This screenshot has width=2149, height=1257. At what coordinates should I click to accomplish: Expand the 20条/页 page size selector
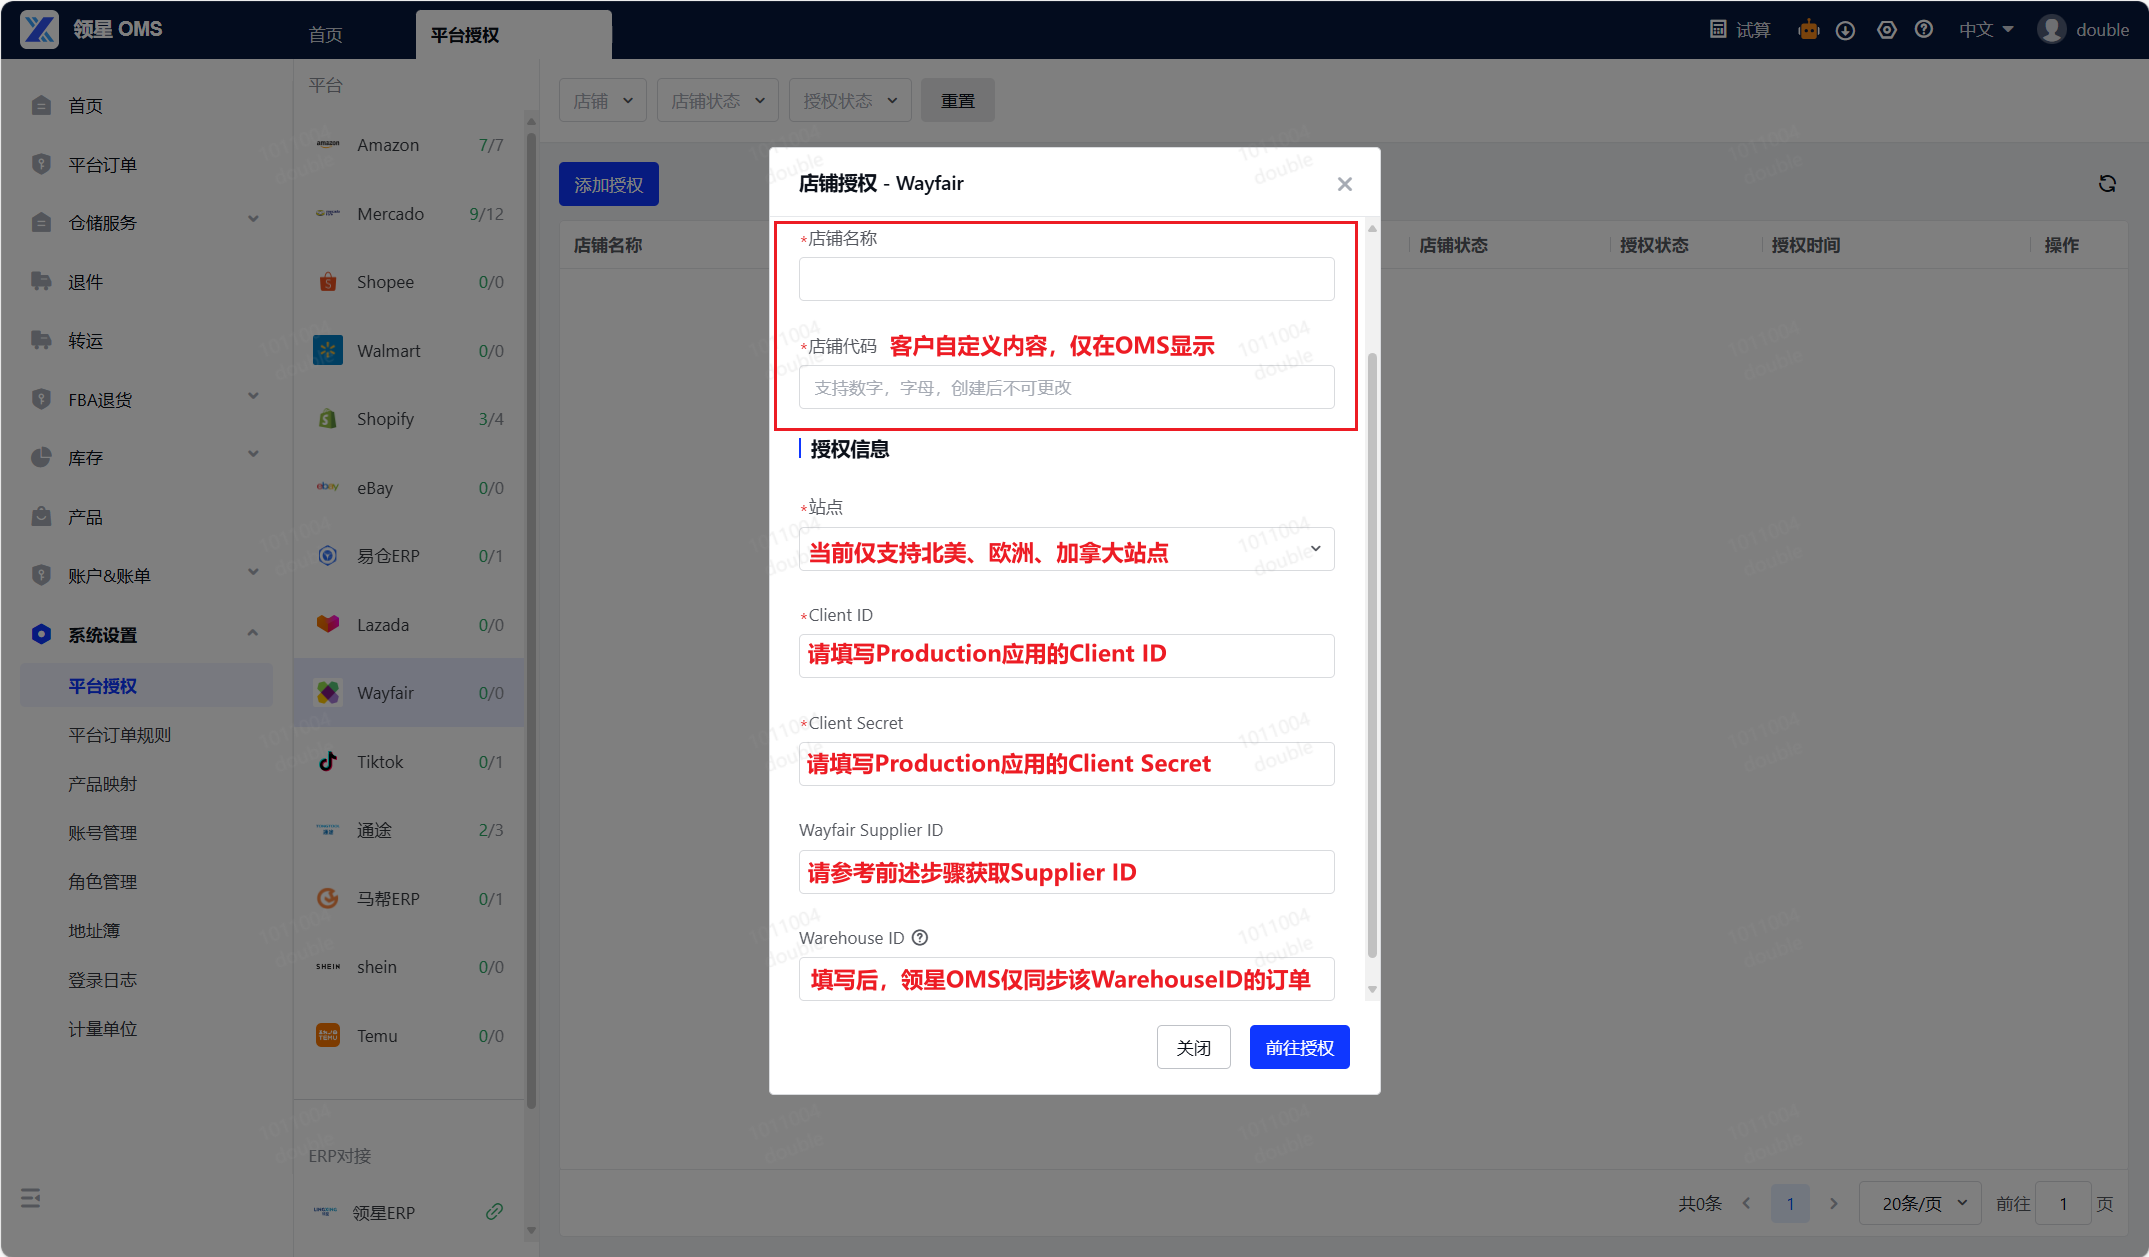(x=1922, y=1204)
